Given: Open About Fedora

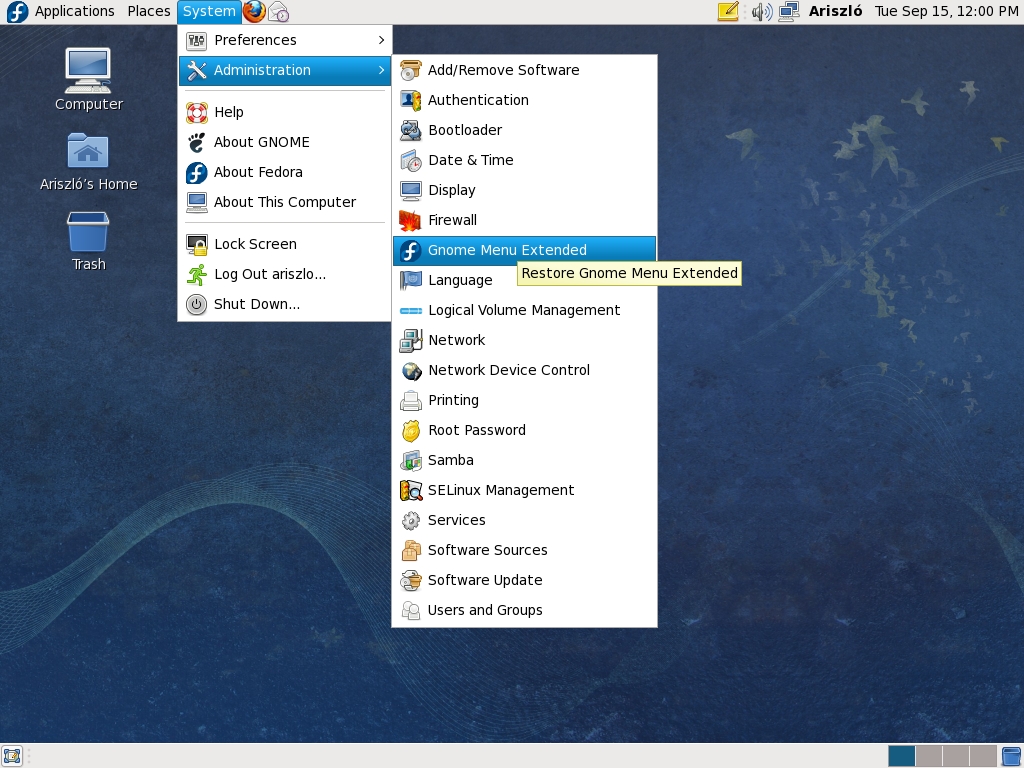Looking at the screenshot, I should (285, 172).
